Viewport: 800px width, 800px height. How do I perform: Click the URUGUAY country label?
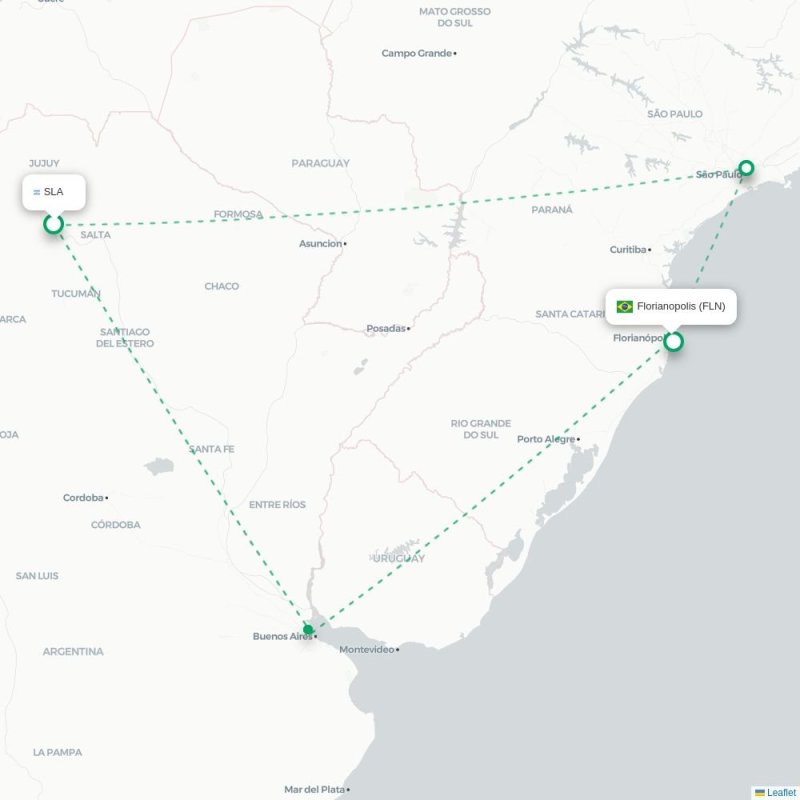(x=398, y=558)
